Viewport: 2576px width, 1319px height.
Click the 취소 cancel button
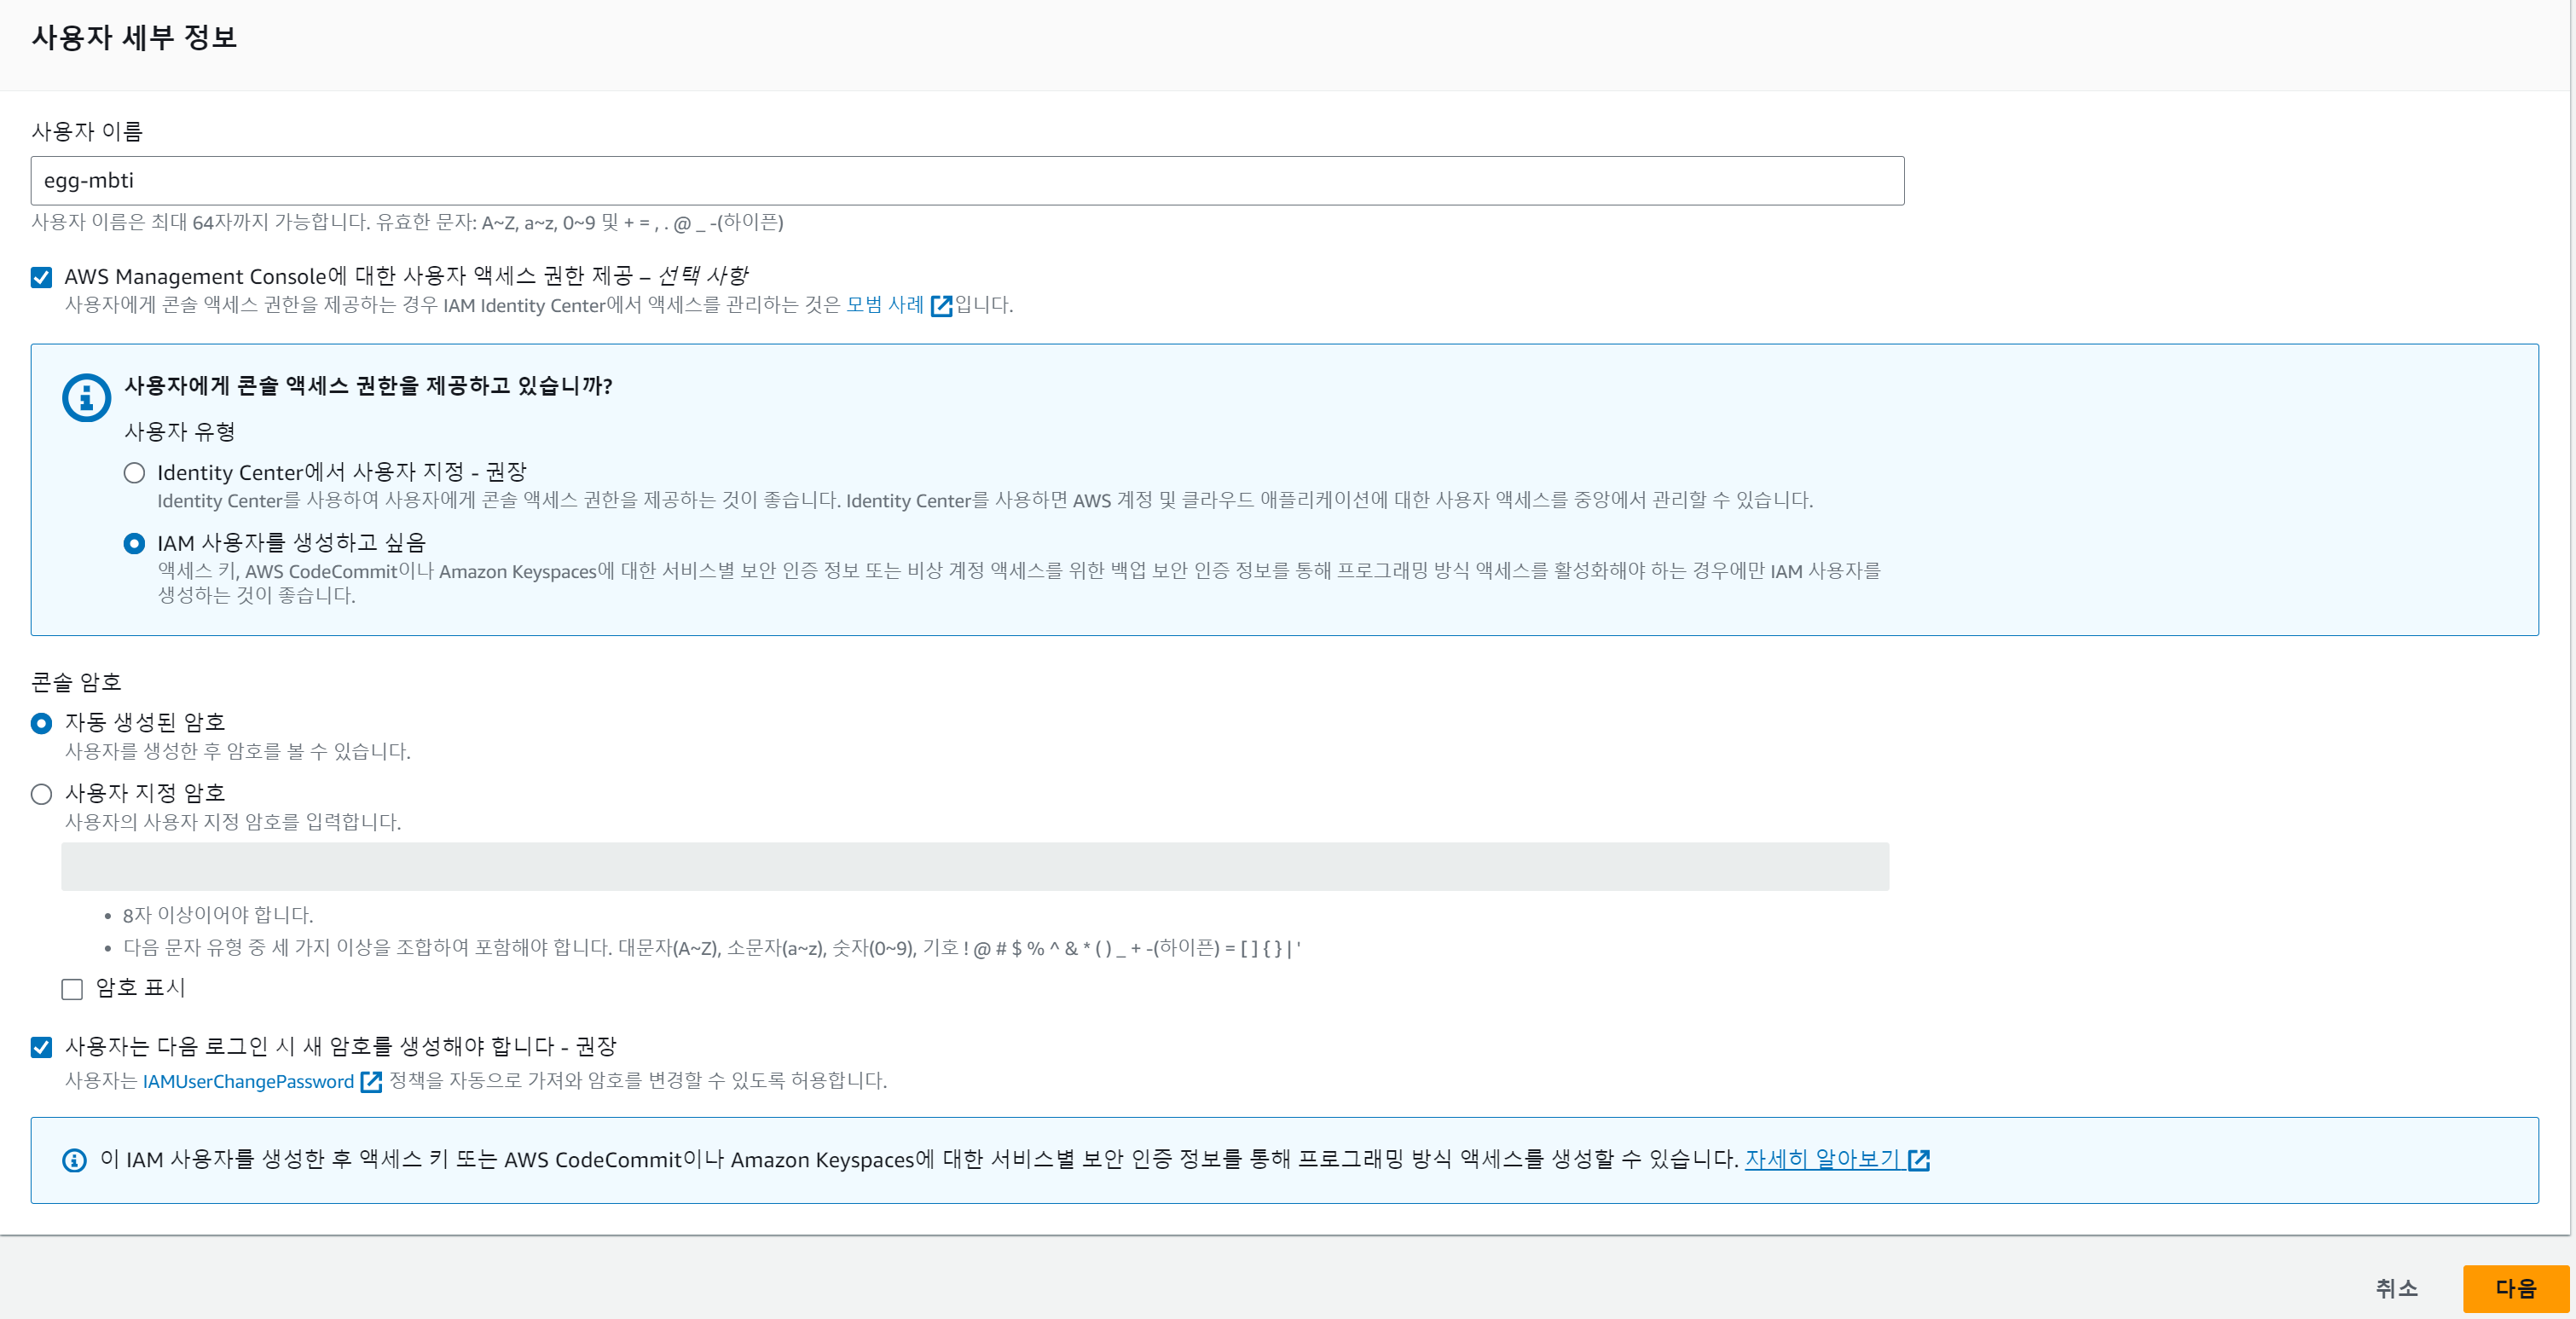[2396, 1288]
